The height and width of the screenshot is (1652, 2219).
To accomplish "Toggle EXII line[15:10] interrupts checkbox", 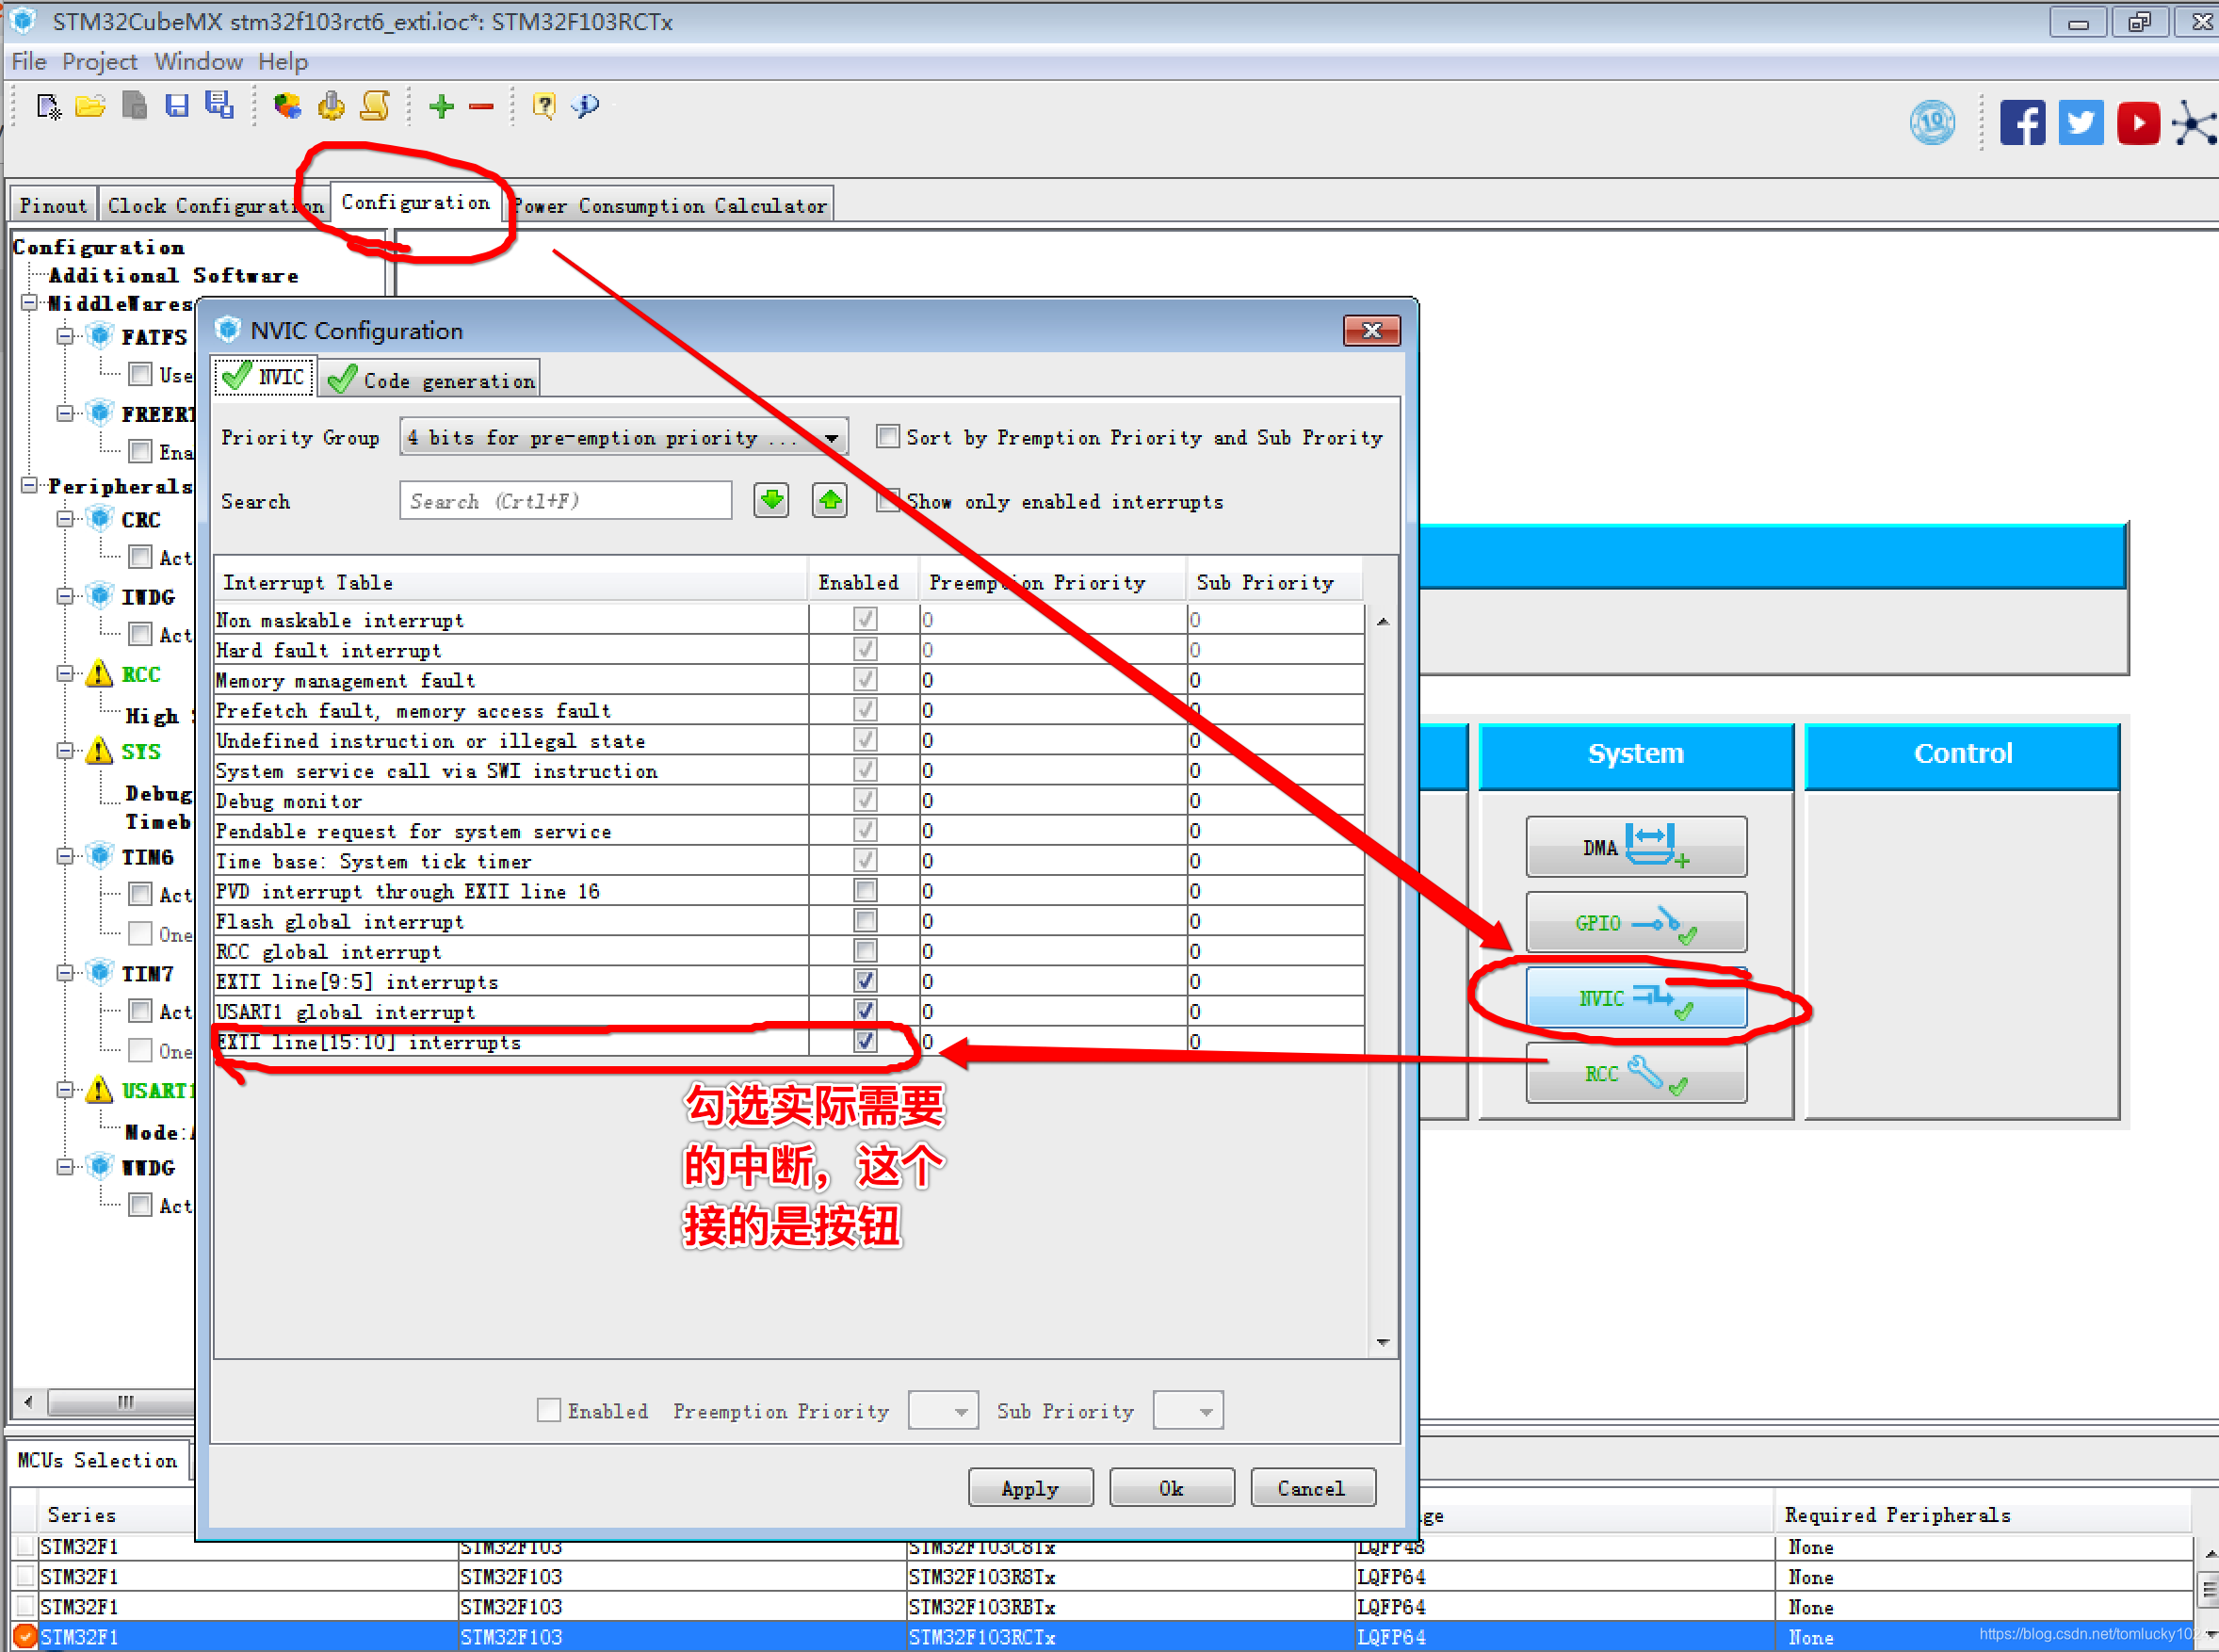I will click(x=864, y=1043).
